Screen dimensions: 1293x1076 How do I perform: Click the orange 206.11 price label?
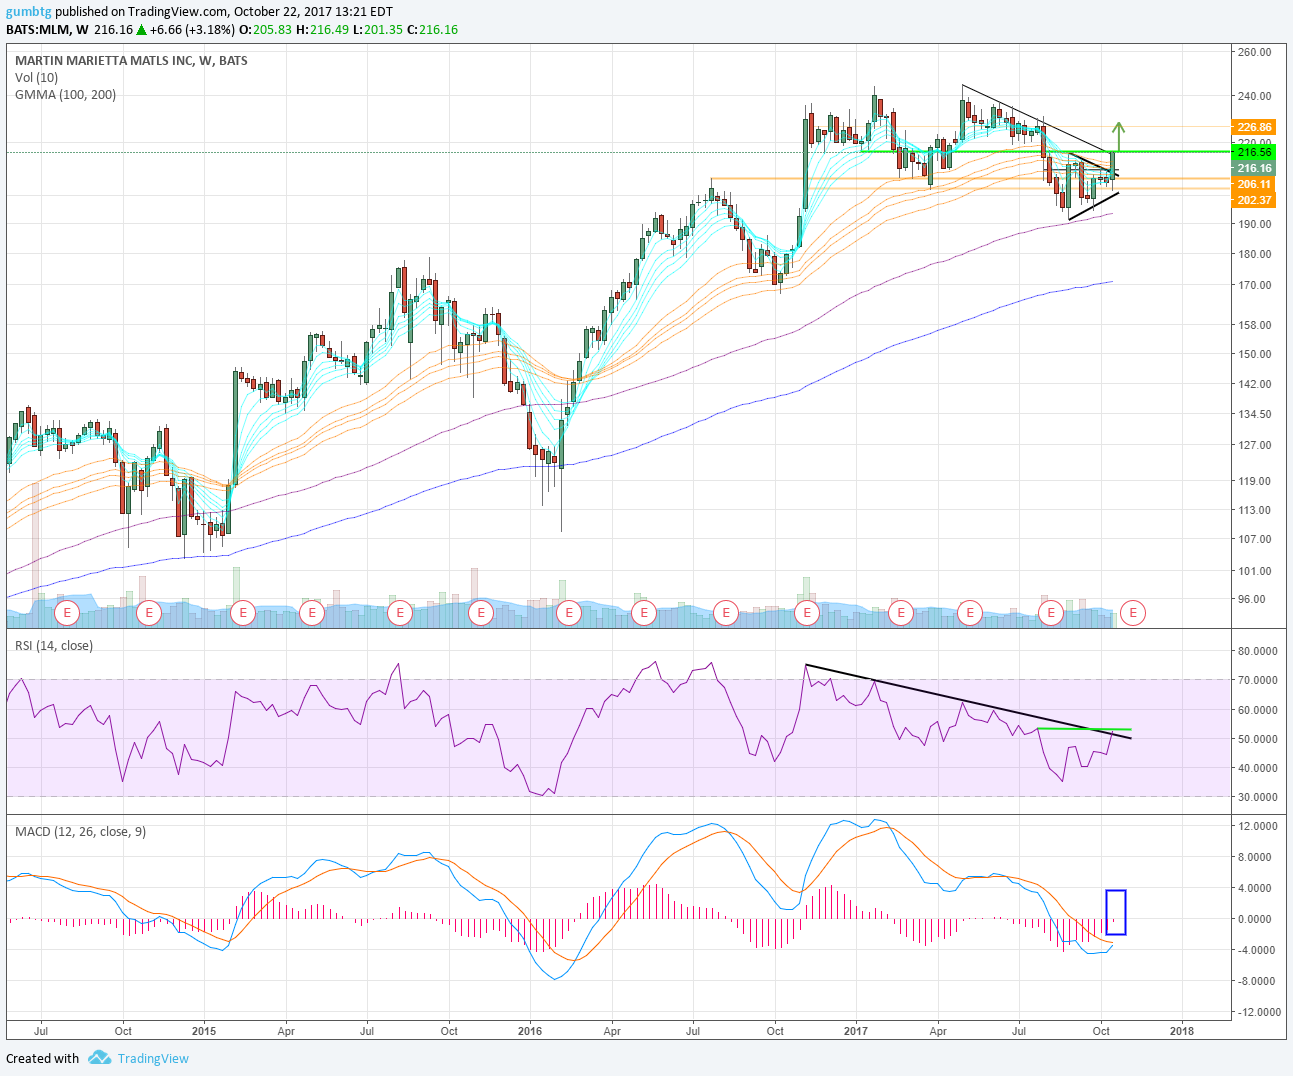(1254, 185)
